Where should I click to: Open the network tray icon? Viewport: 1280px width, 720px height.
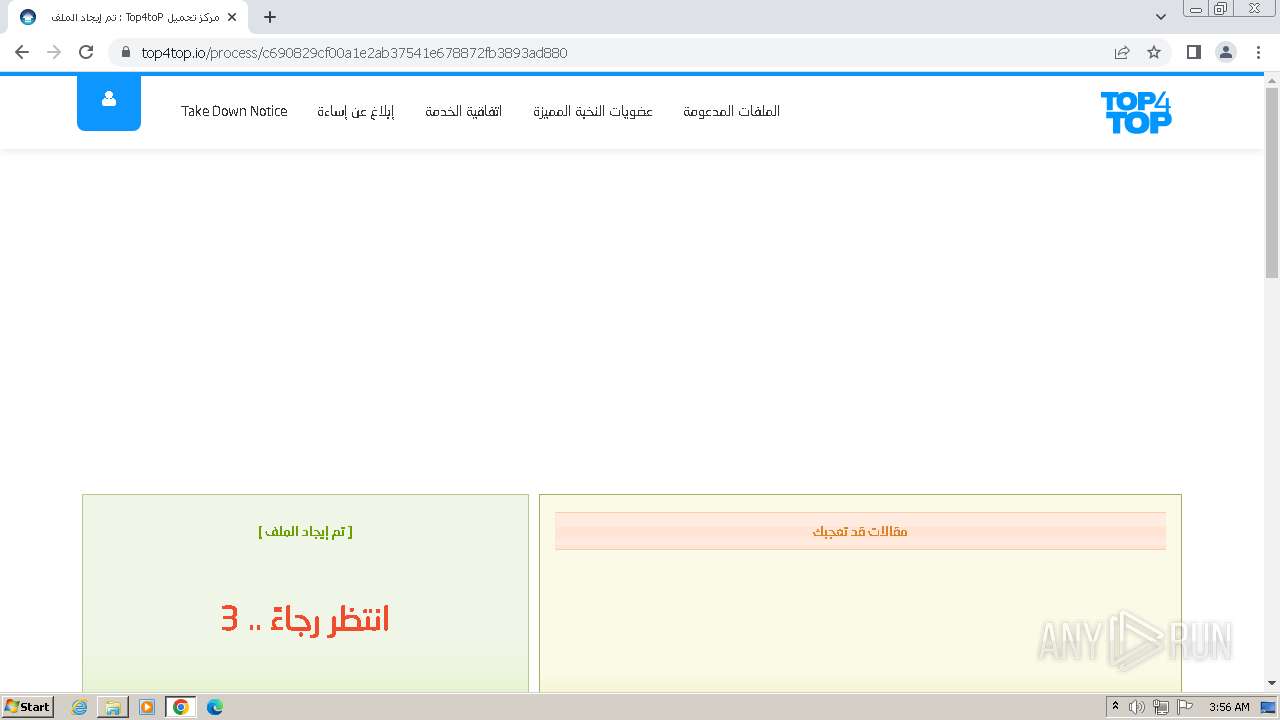(x=1161, y=707)
